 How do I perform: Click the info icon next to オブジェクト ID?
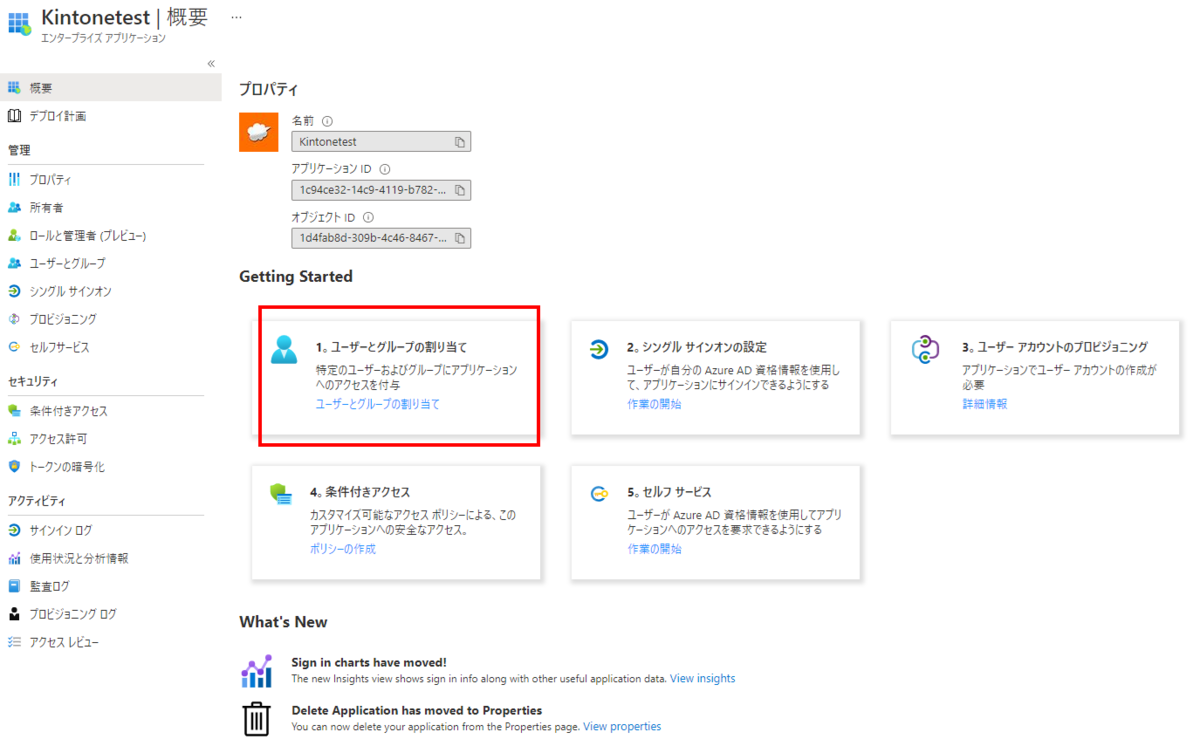(368, 217)
